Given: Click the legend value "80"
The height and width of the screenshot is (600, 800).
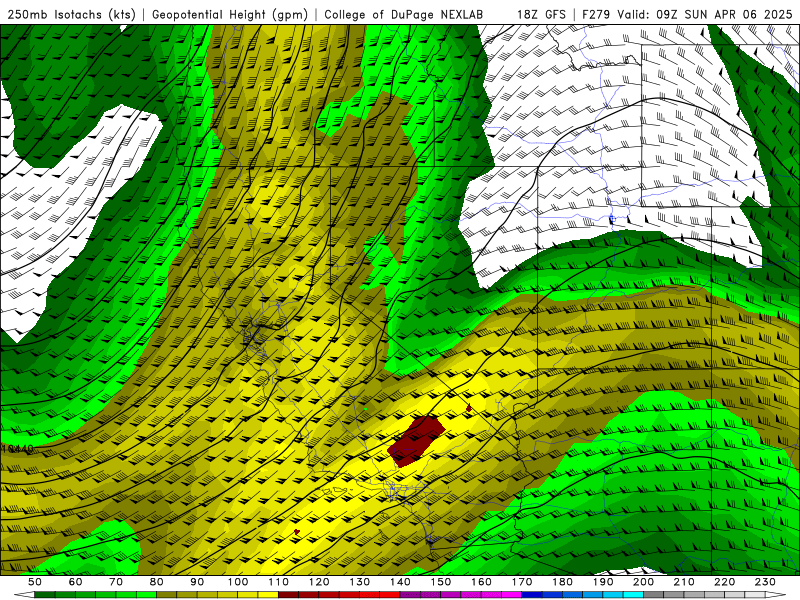Looking at the screenshot, I should coord(157,582).
